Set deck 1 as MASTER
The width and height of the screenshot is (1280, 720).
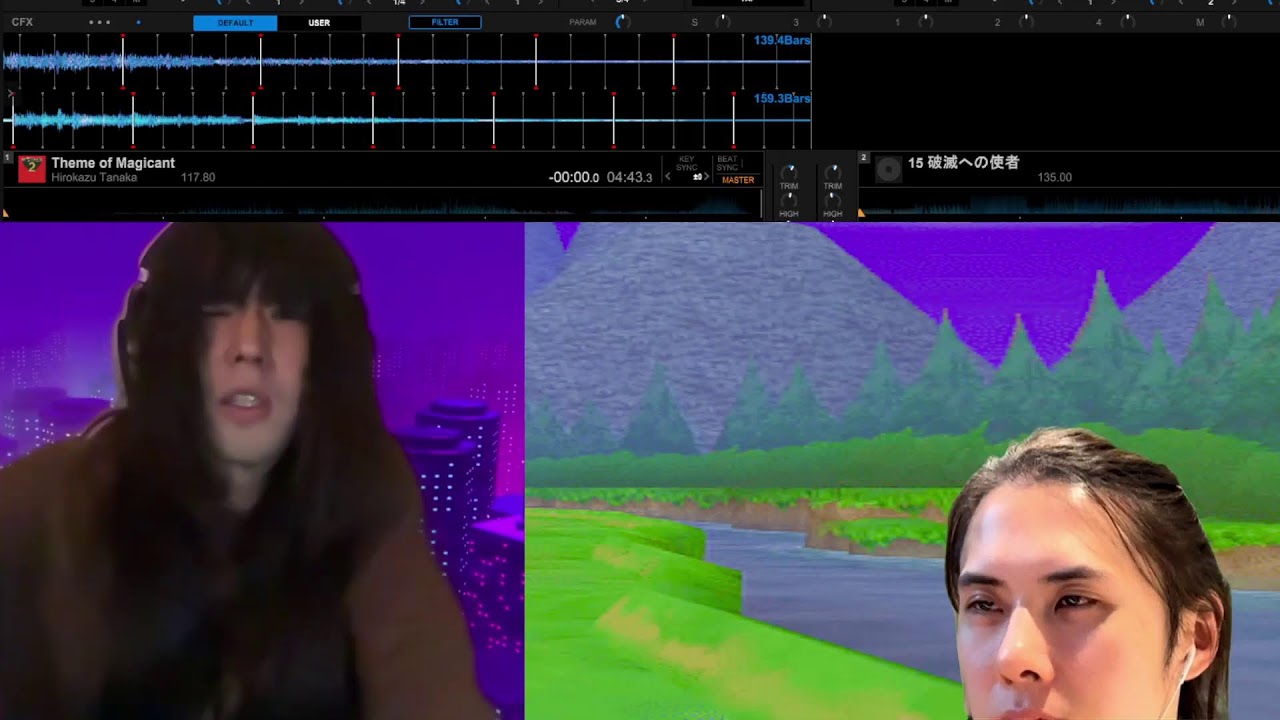738,180
